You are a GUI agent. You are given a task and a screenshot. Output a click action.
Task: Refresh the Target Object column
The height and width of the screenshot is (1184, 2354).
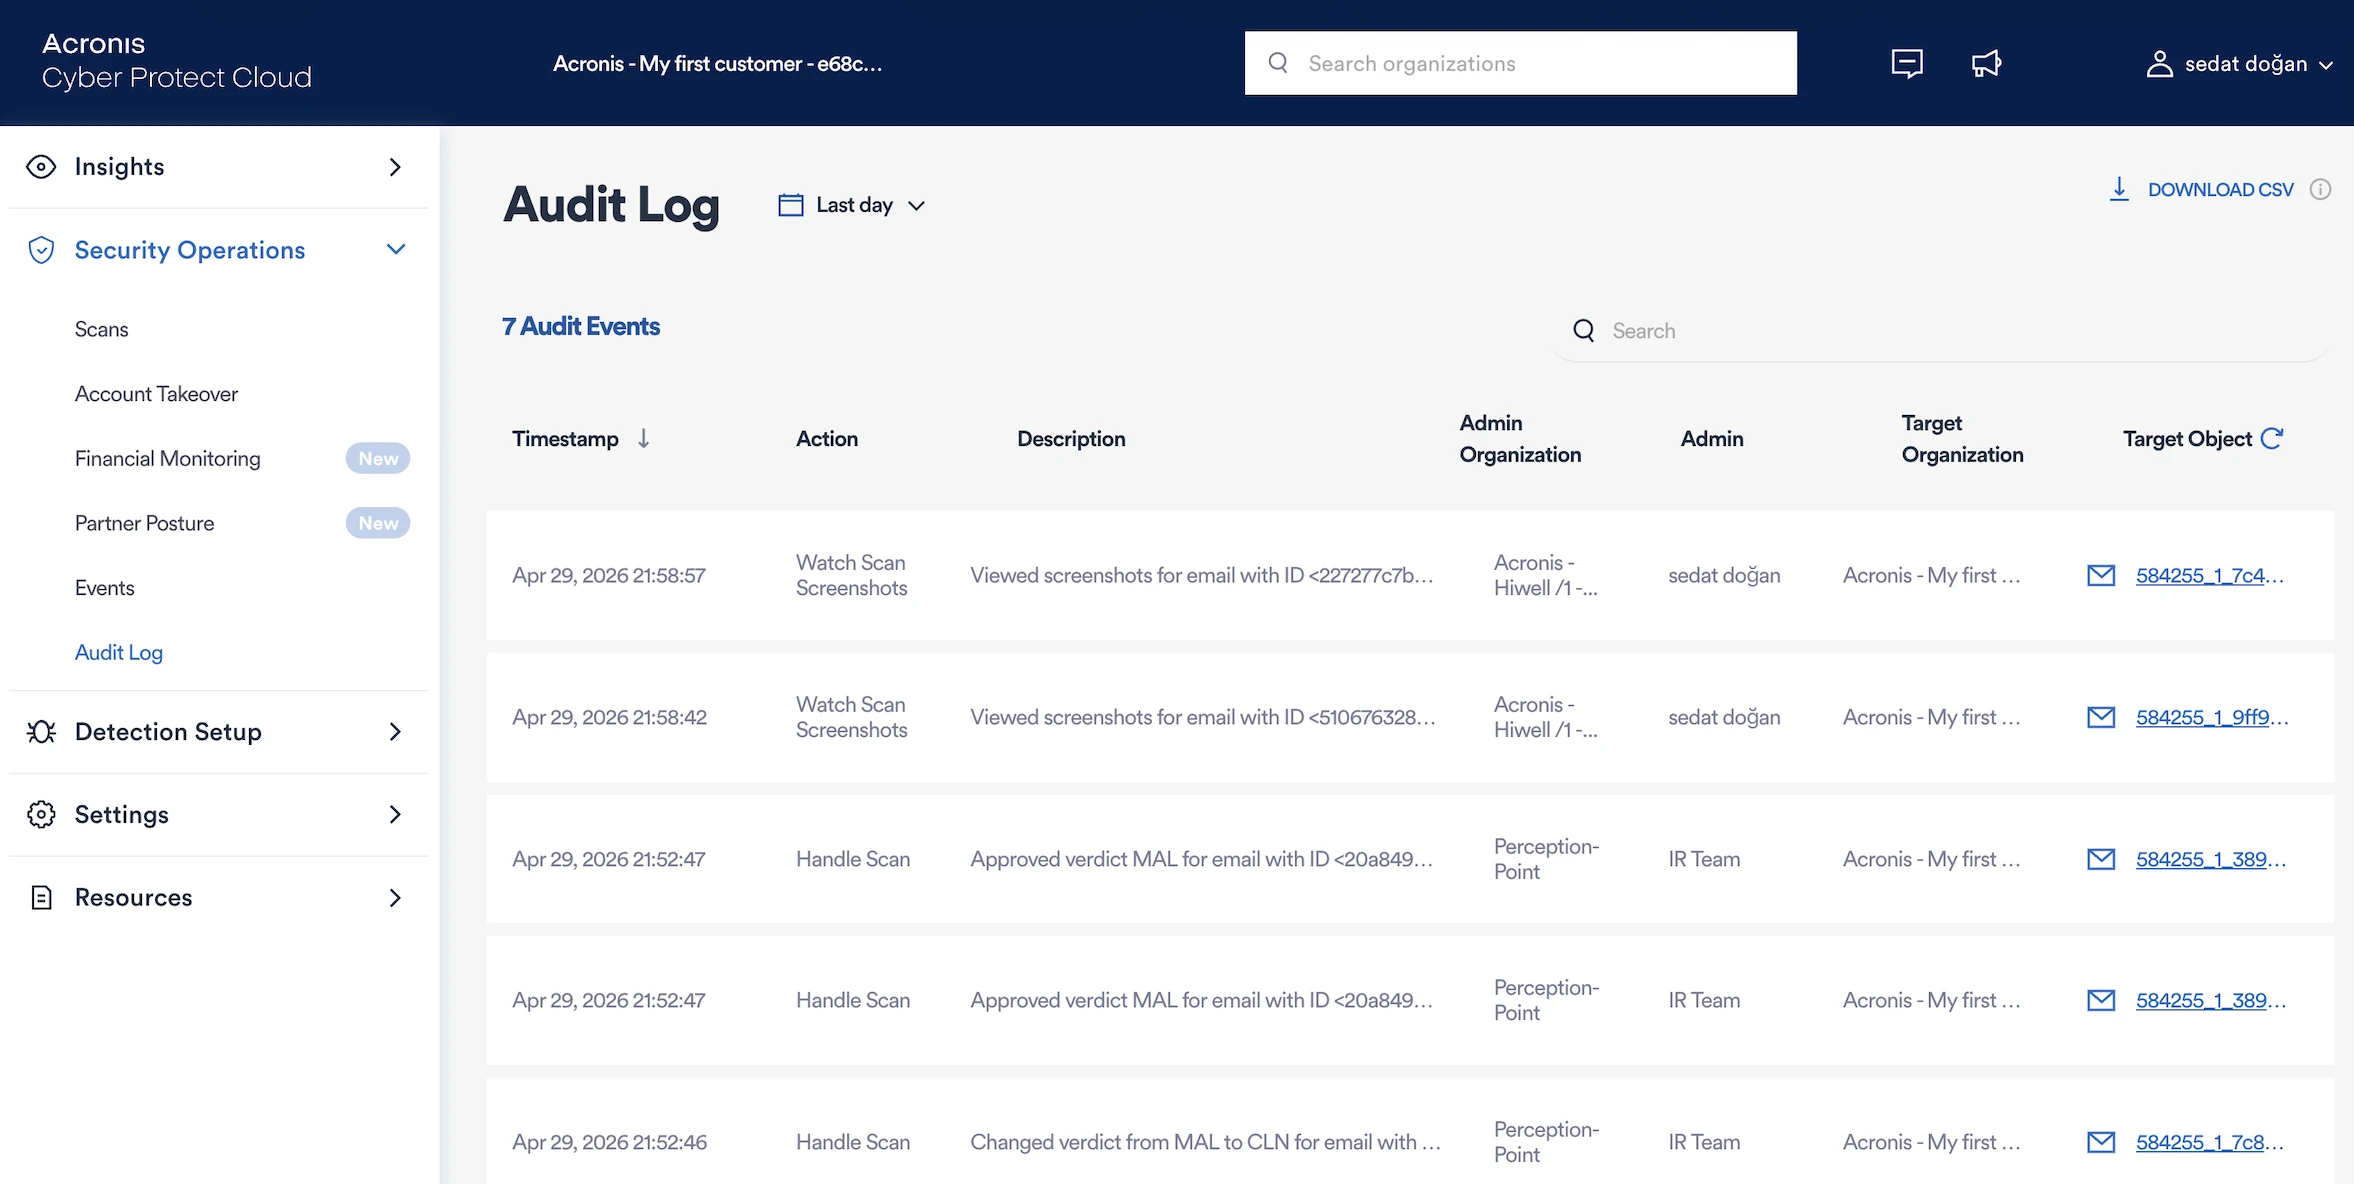pyautogui.click(x=2272, y=438)
